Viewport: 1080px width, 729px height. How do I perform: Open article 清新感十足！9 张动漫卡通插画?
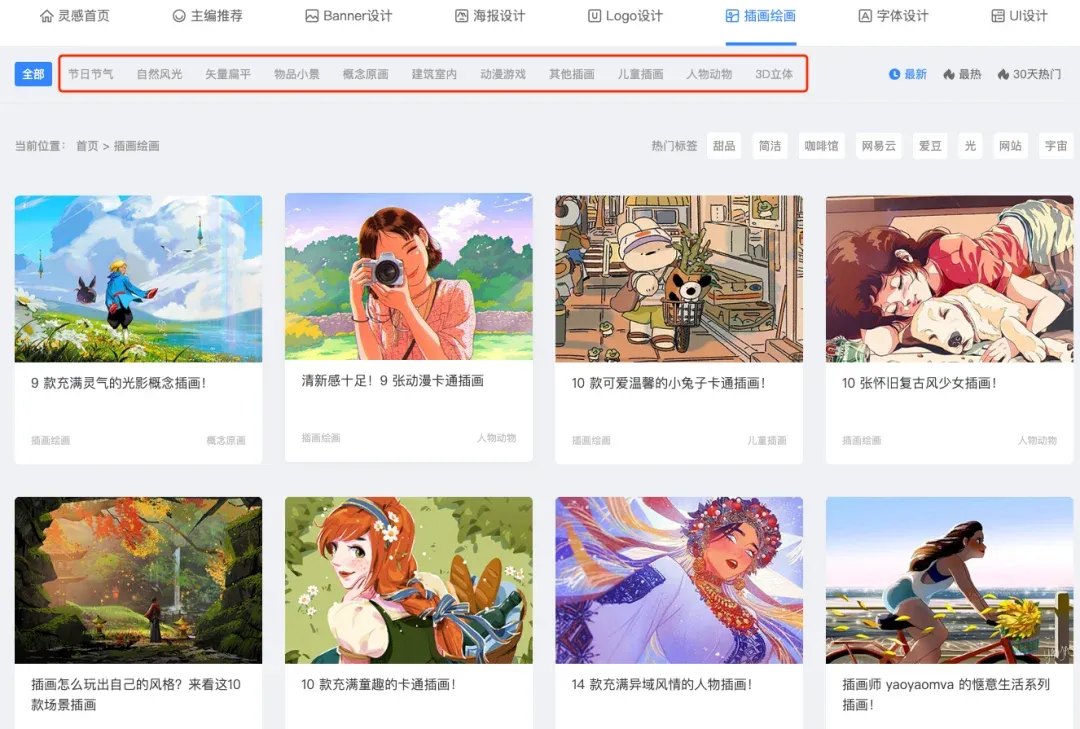(x=393, y=380)
